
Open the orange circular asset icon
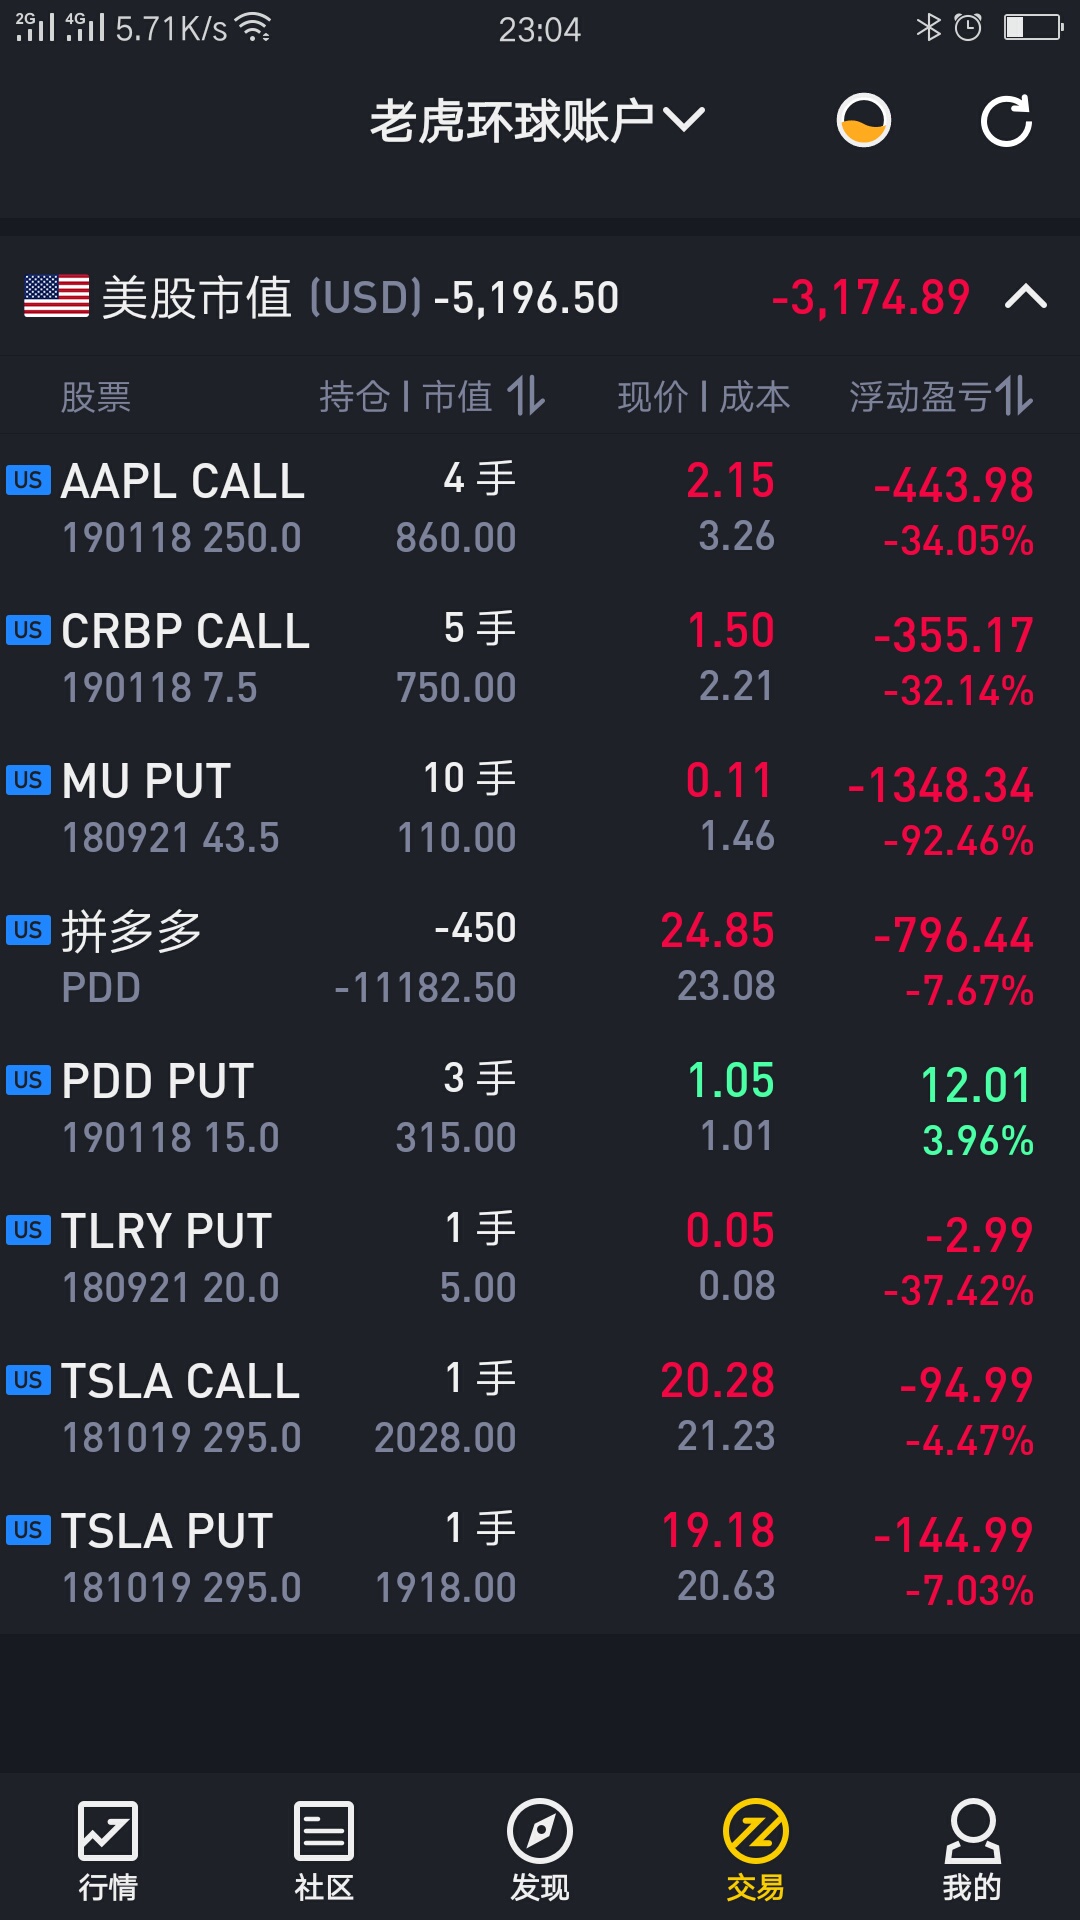pos(863,121)
